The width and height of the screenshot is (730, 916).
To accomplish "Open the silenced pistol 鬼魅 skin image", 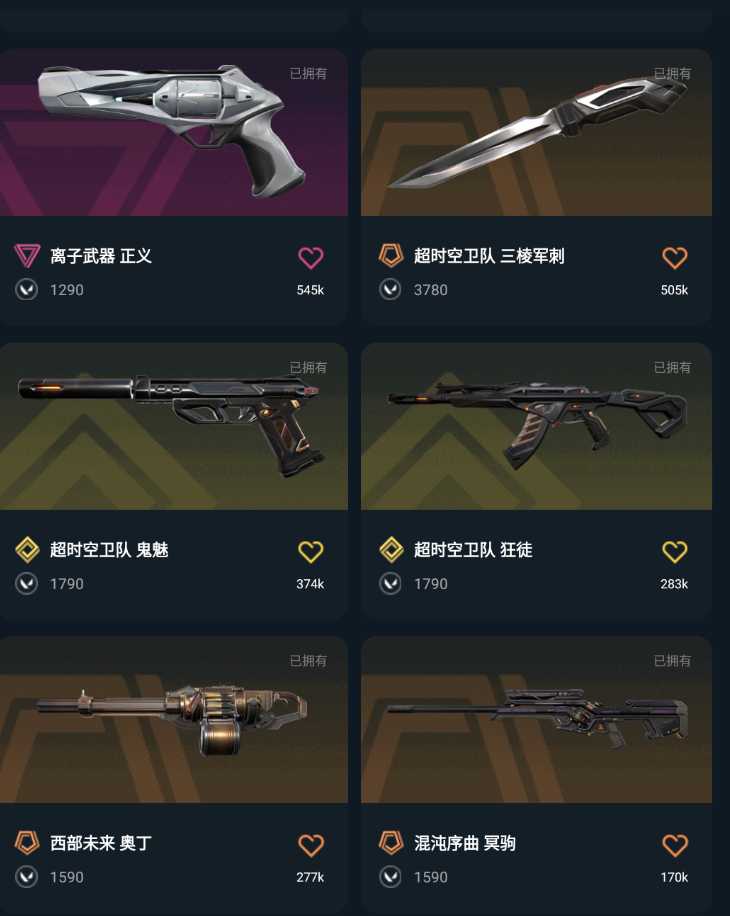I will coord(173,426).
